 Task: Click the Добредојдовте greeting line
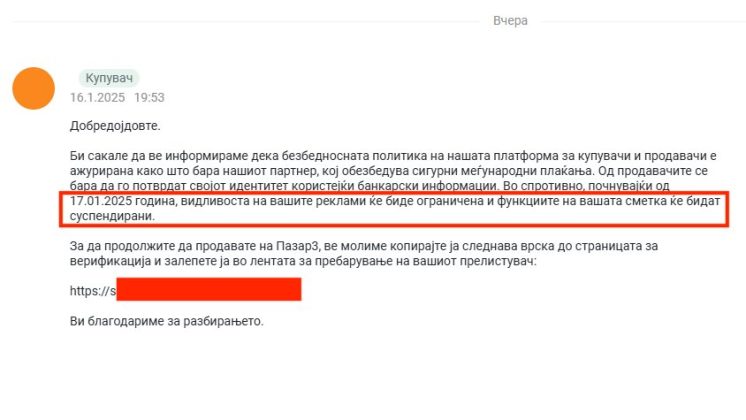114,127
